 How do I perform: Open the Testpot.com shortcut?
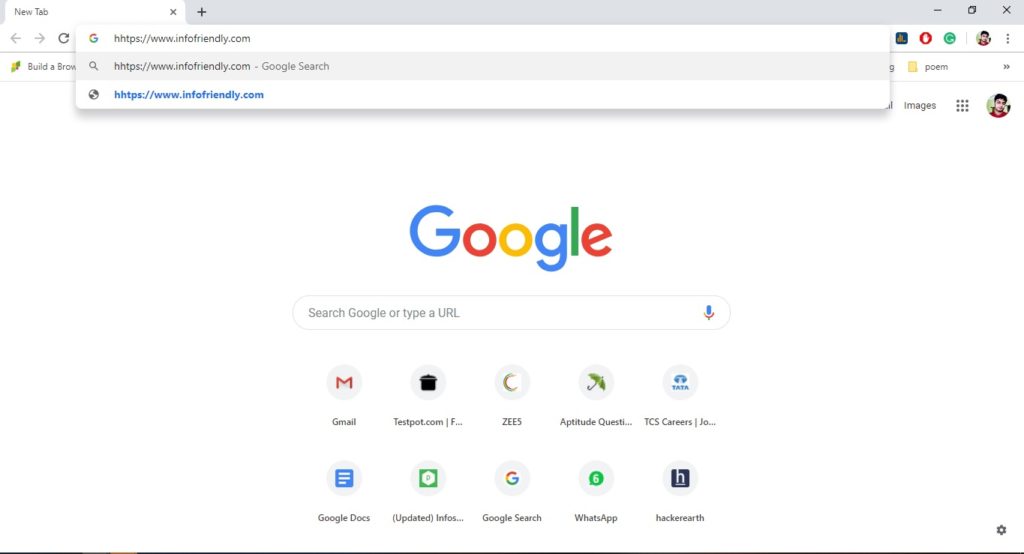click(428, 395)
